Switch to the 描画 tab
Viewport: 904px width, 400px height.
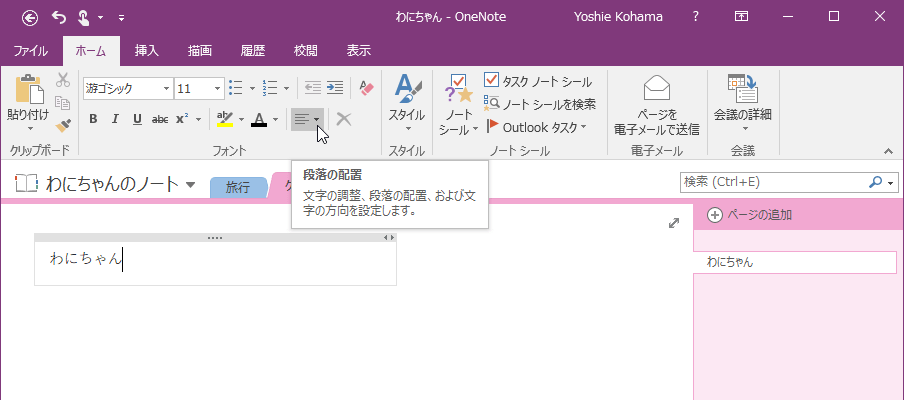tap(199, 51)
